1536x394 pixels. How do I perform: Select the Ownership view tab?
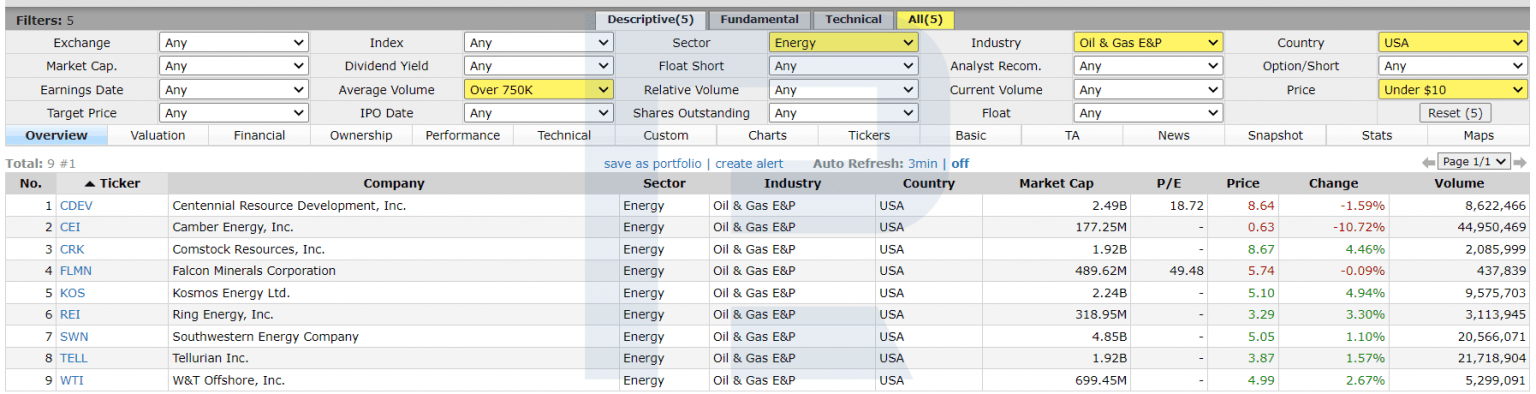361,135
